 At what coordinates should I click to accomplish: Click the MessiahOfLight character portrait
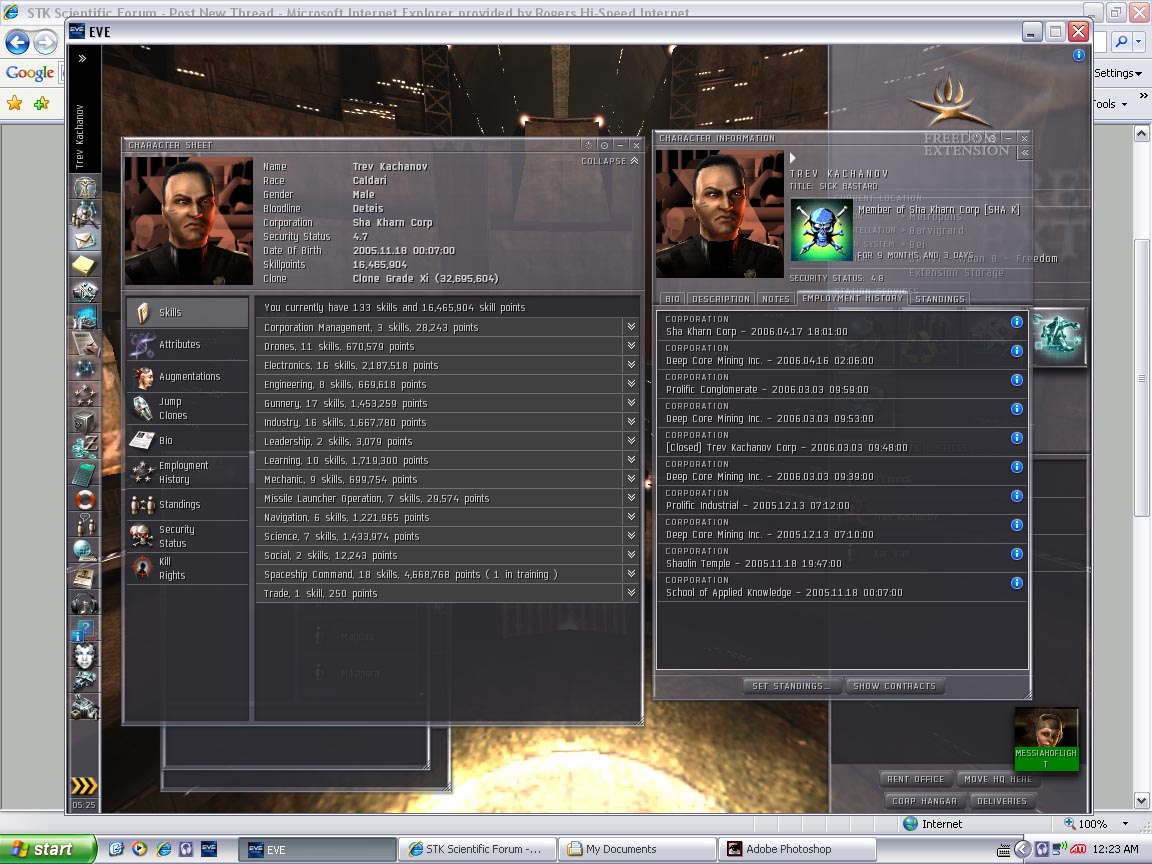tap(1046, 739)
